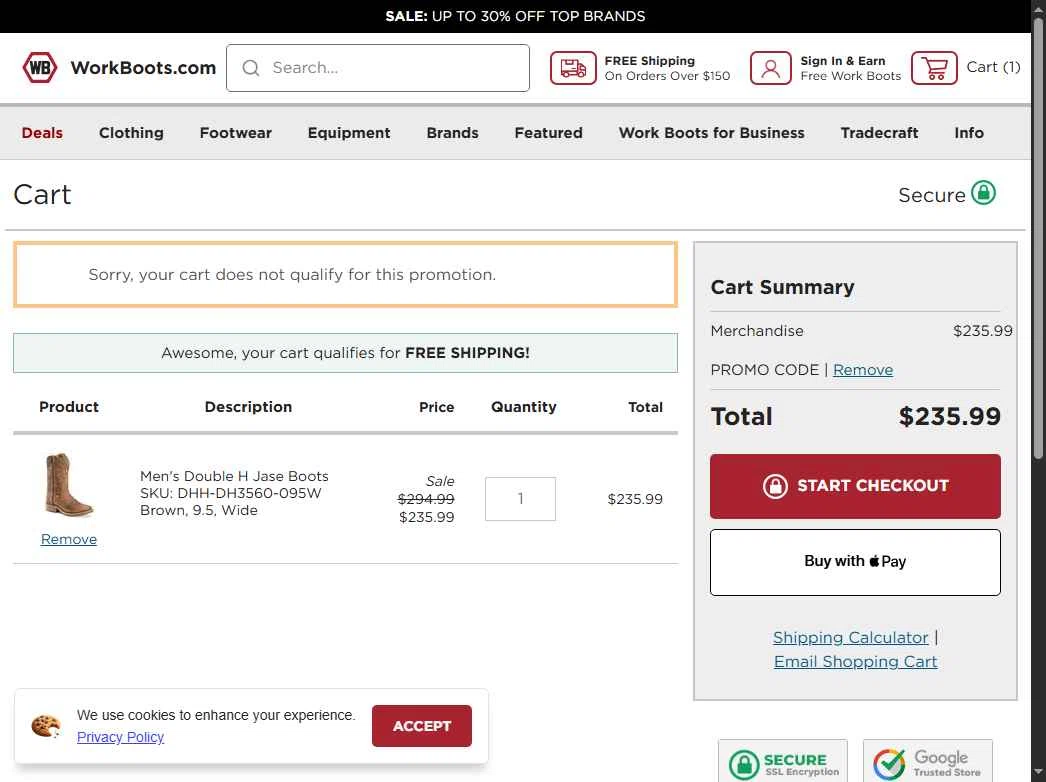
Task: Click the Search input field
Action: pyautogui.click(x=378, y=67)
